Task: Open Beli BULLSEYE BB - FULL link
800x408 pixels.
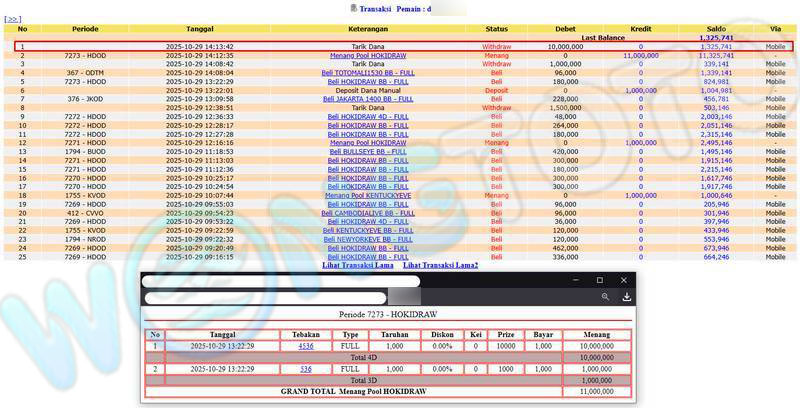Action: [368, 151]
